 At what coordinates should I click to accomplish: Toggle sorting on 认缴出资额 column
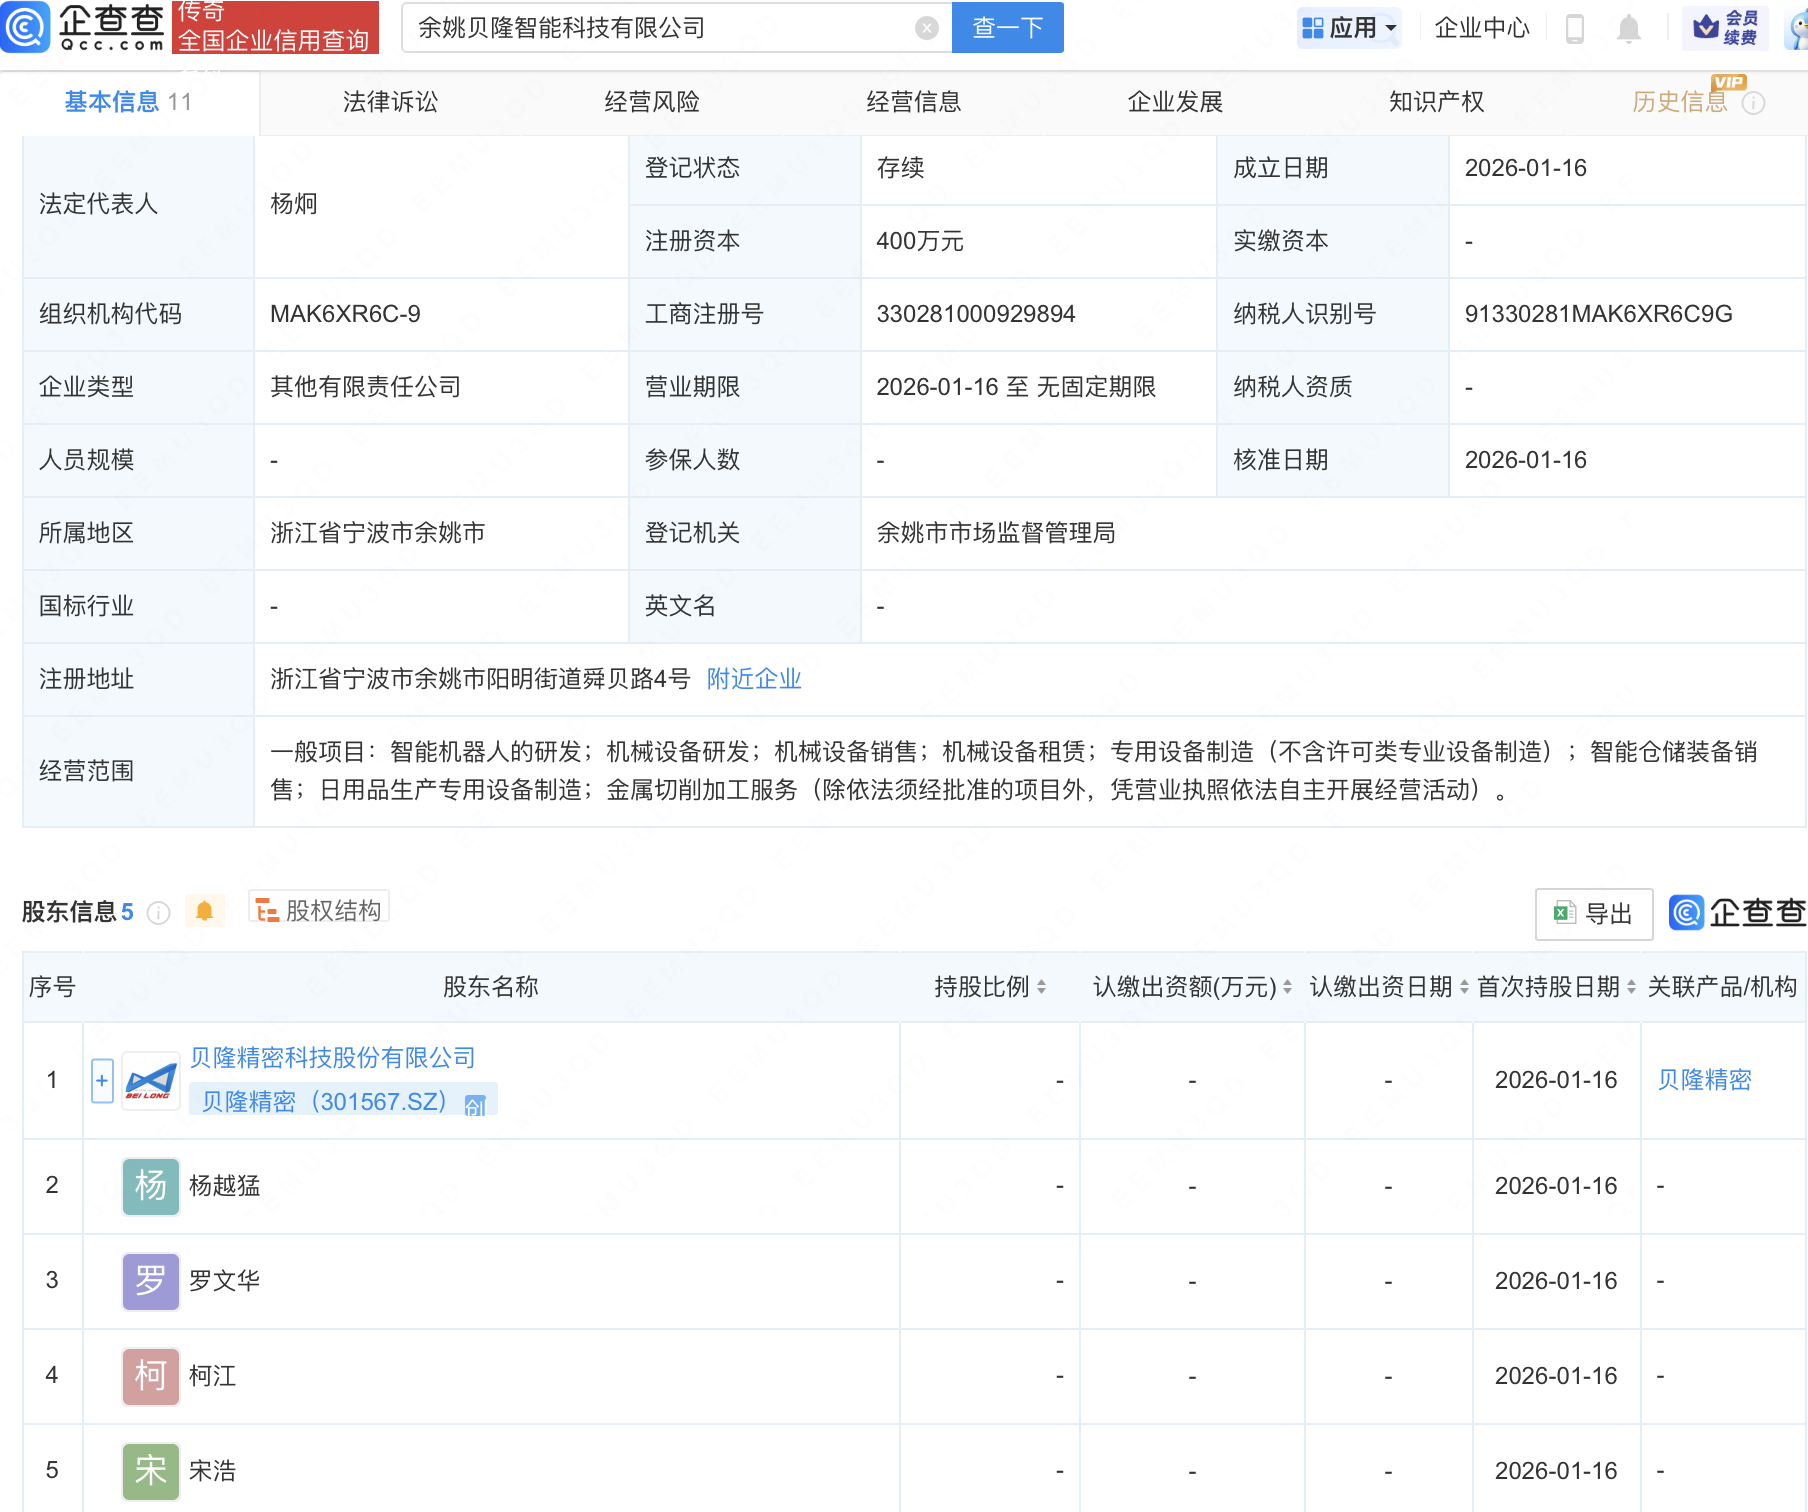tap(1288, 987)
